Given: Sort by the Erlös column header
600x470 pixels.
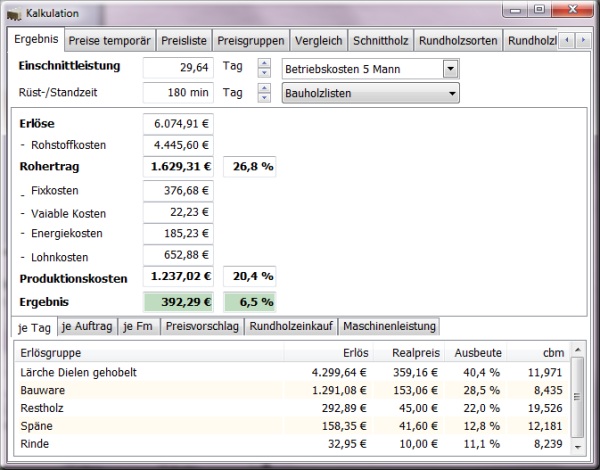Looking at the screenshot, I should pos(329,352).
